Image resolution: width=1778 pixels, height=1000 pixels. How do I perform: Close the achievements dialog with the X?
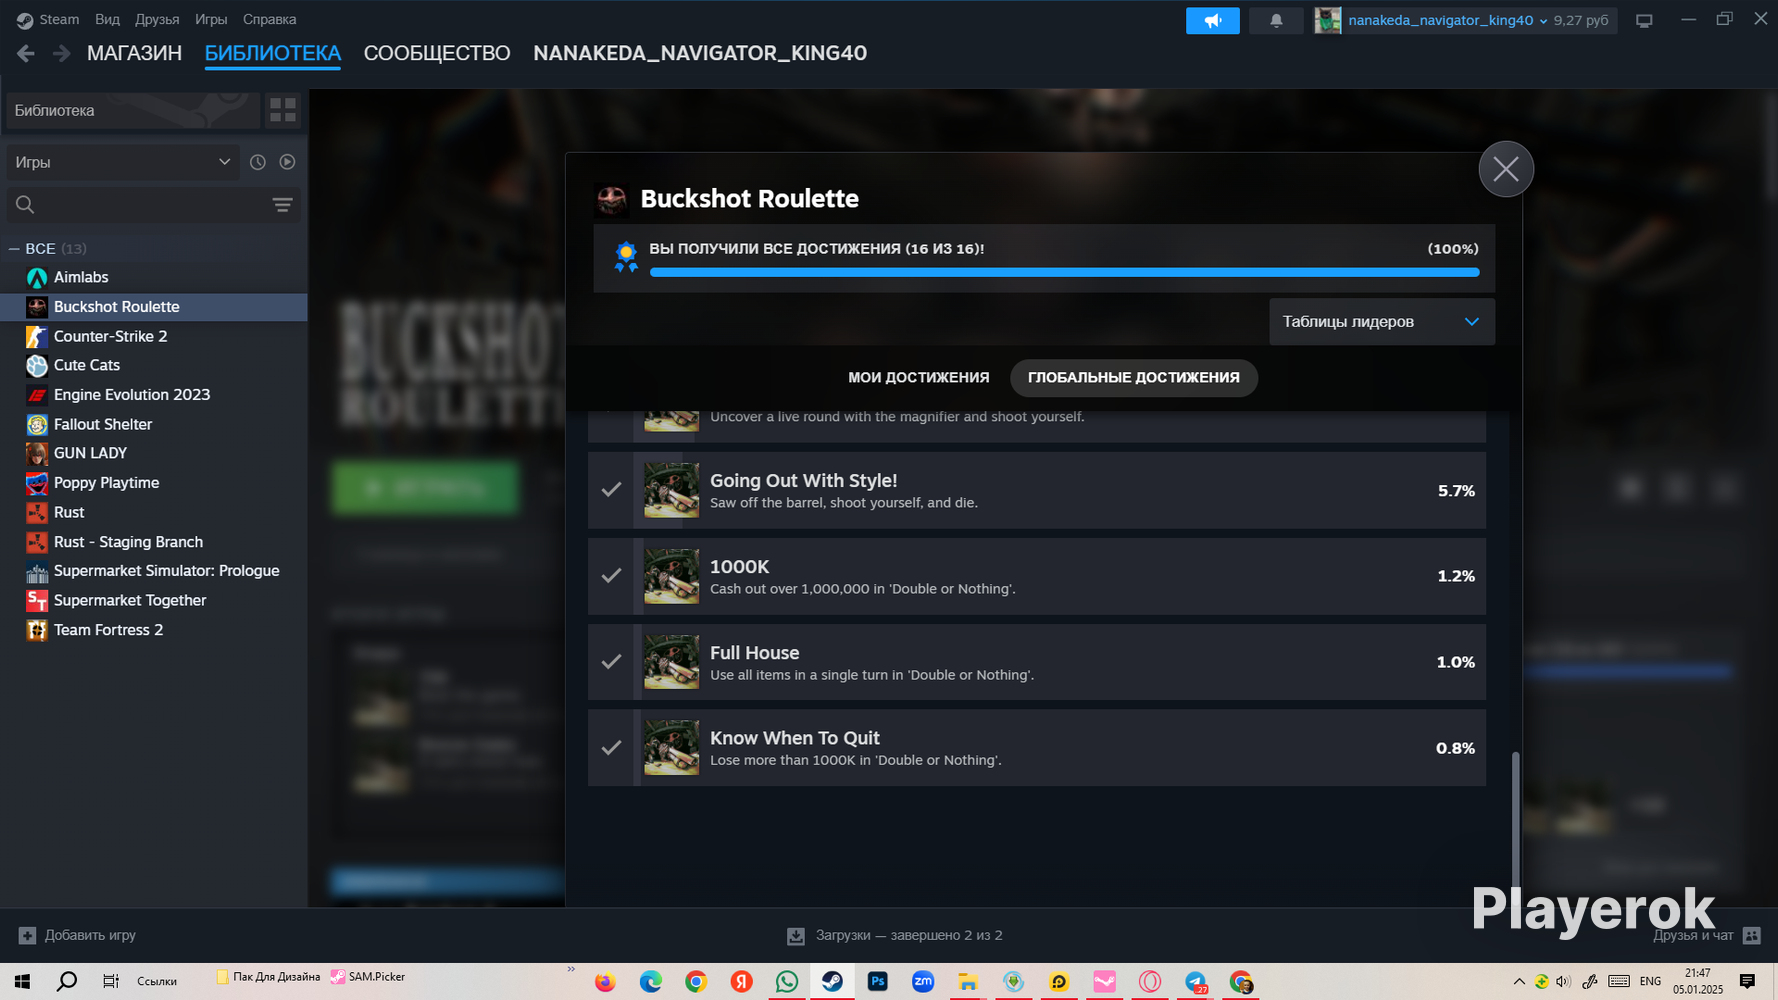(x=1506, y=169)
